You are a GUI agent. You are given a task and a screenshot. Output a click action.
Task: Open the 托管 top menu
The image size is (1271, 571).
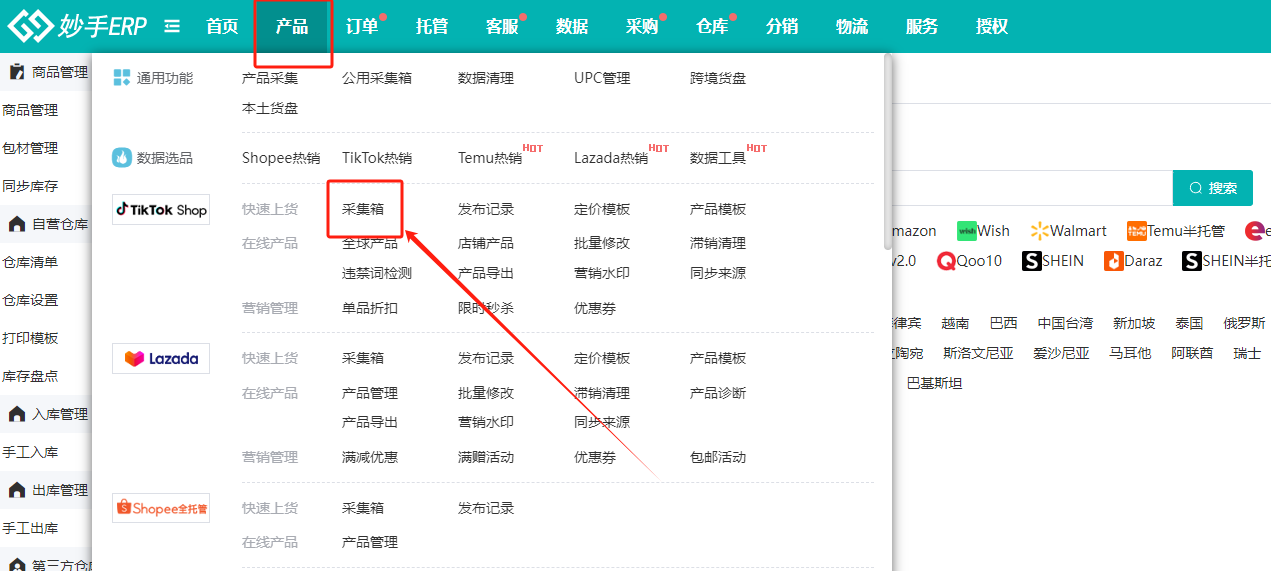point(432,27)
